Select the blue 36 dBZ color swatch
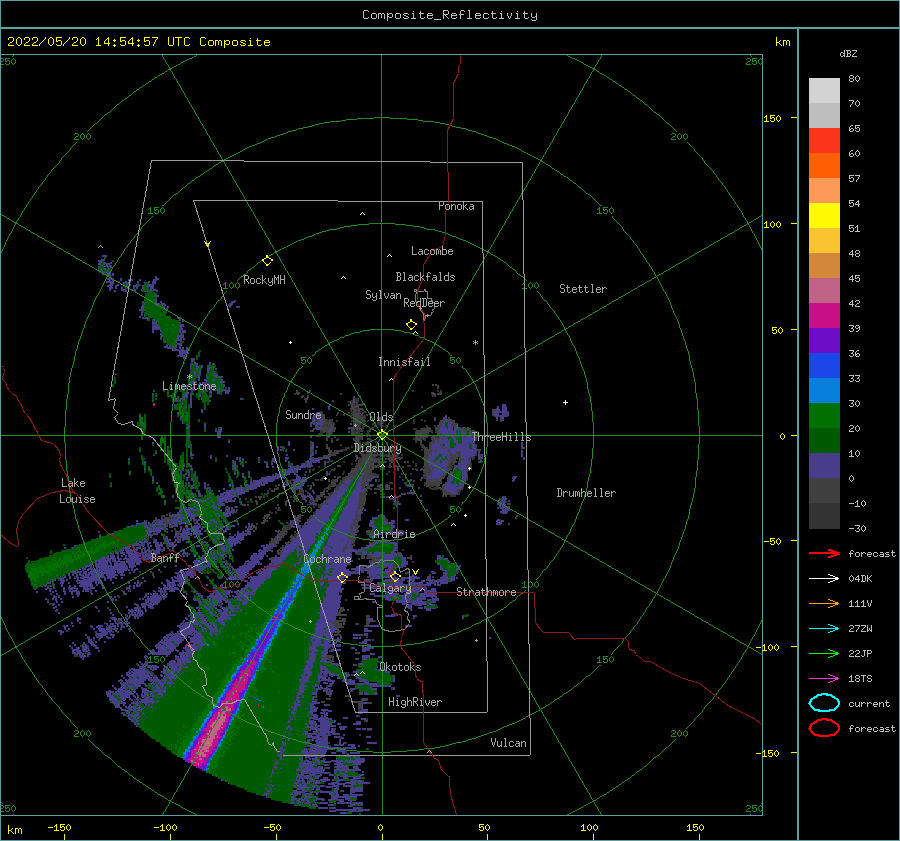900x841 pixels. (x=824, y=365)
